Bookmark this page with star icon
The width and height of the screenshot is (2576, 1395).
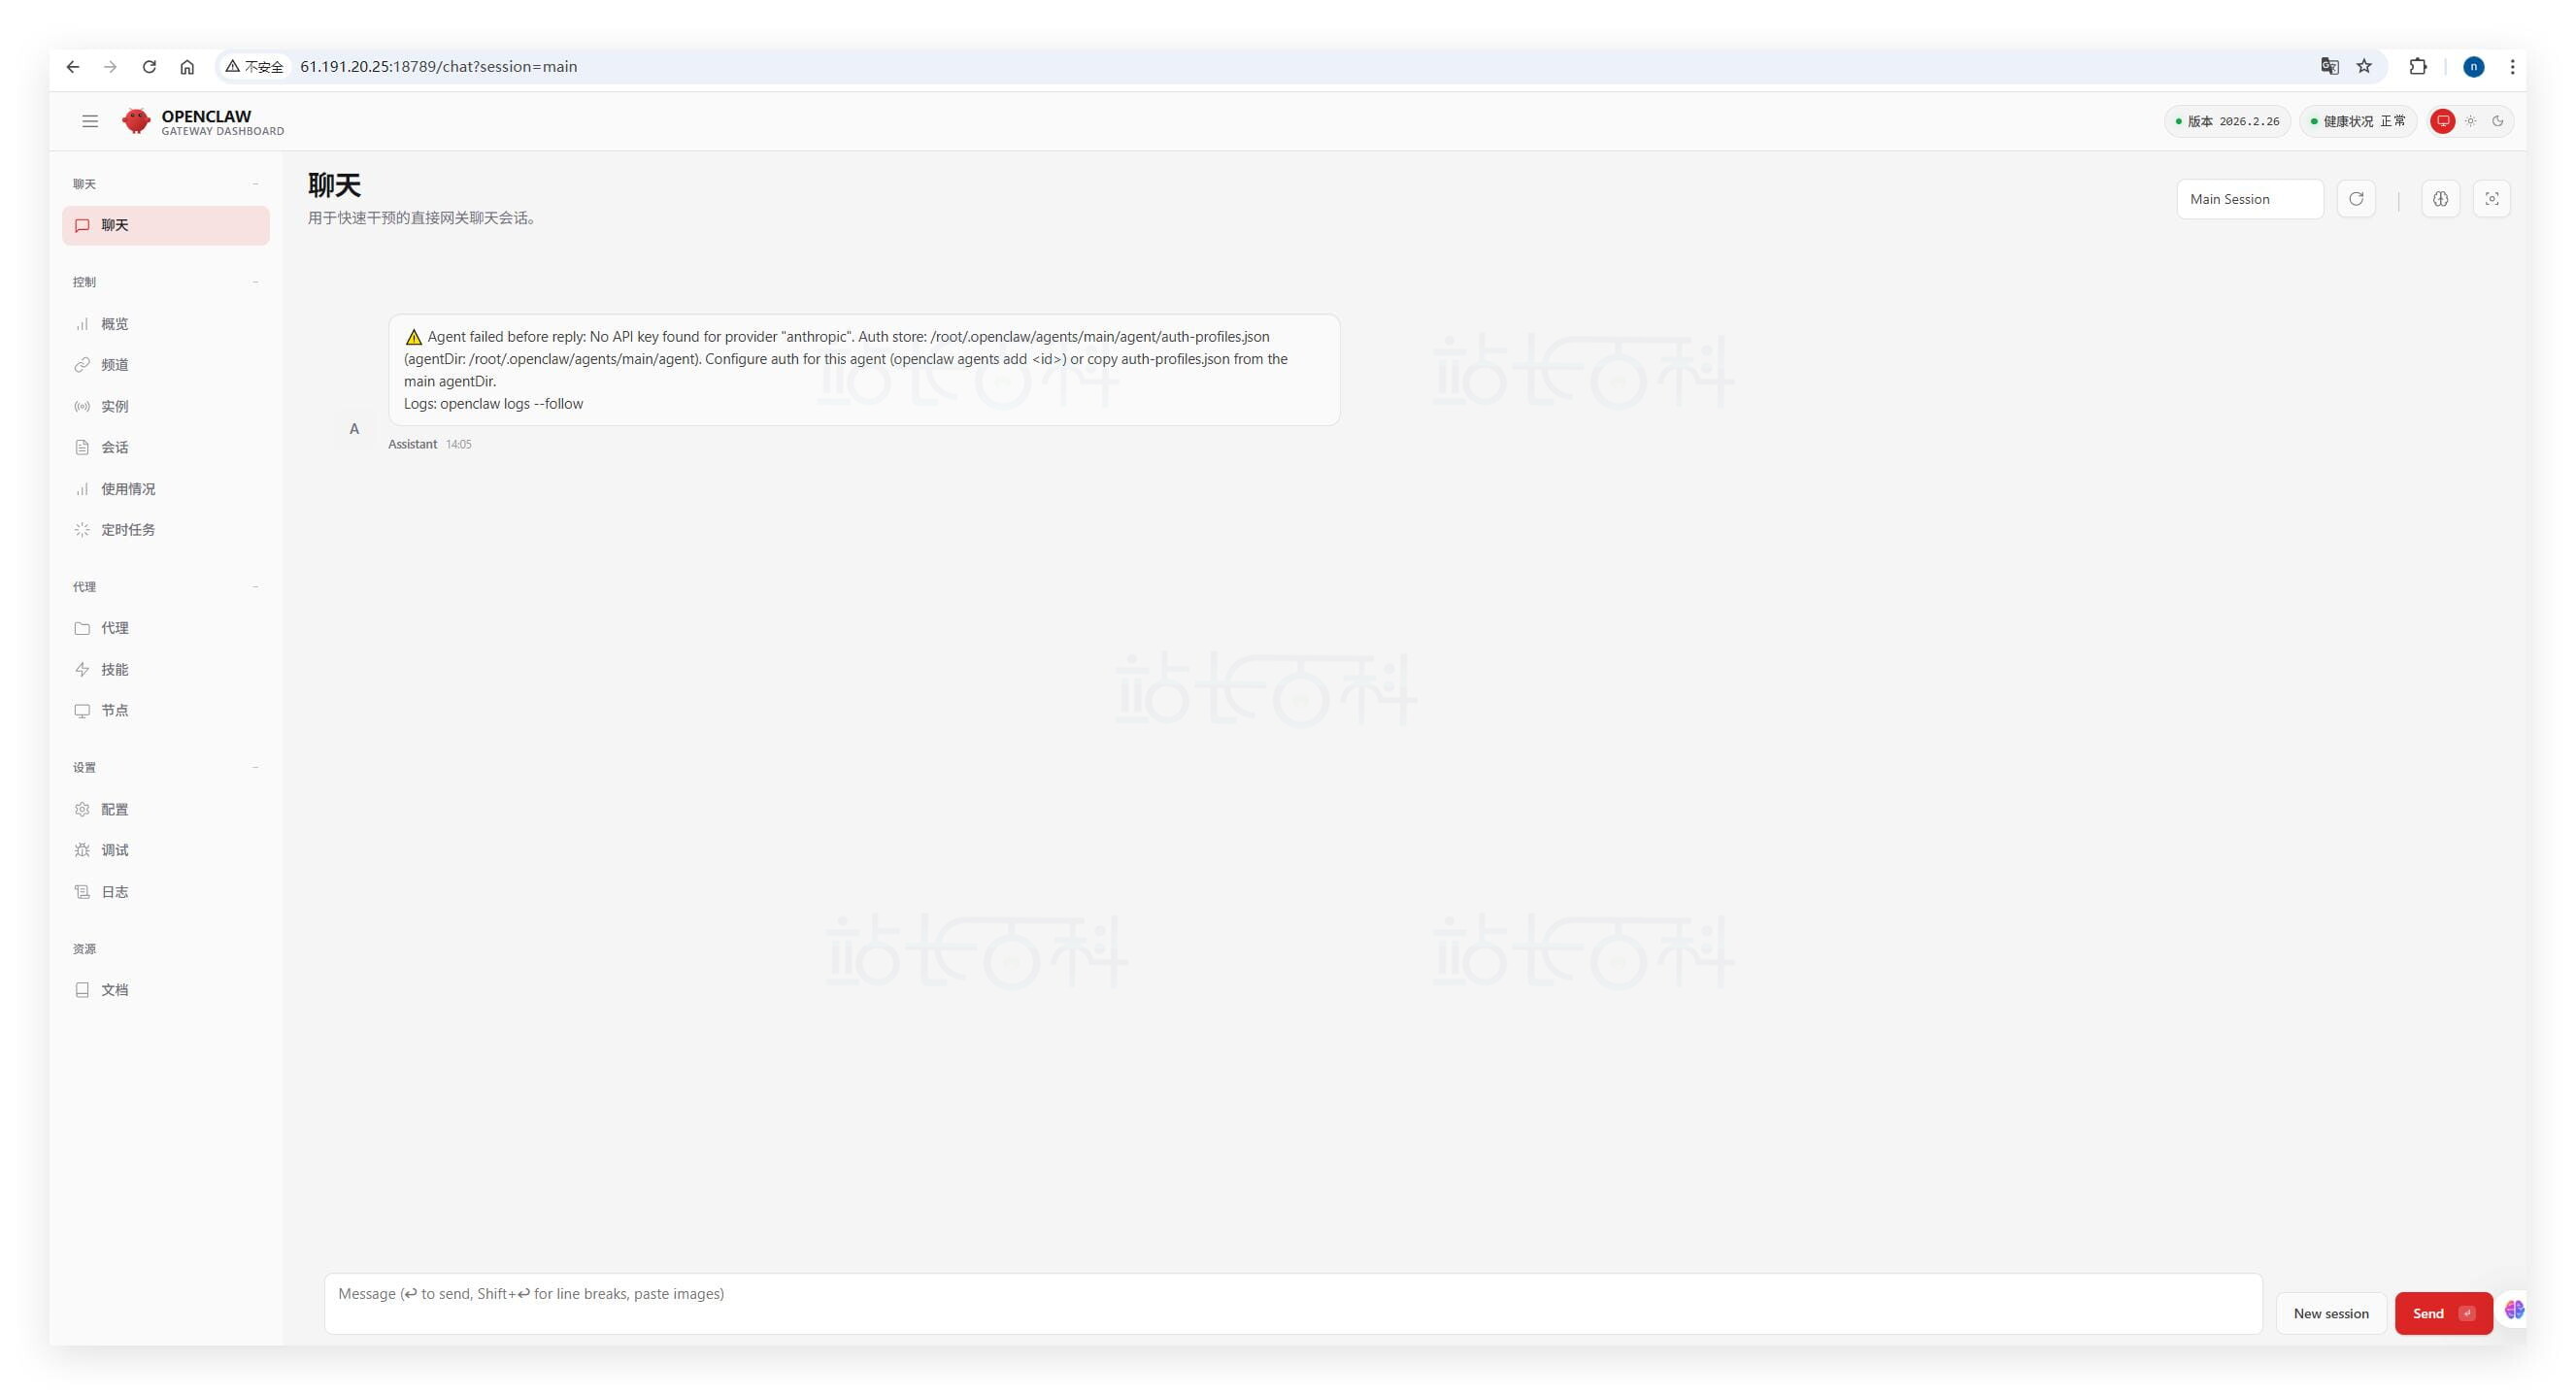[2364, 67]
